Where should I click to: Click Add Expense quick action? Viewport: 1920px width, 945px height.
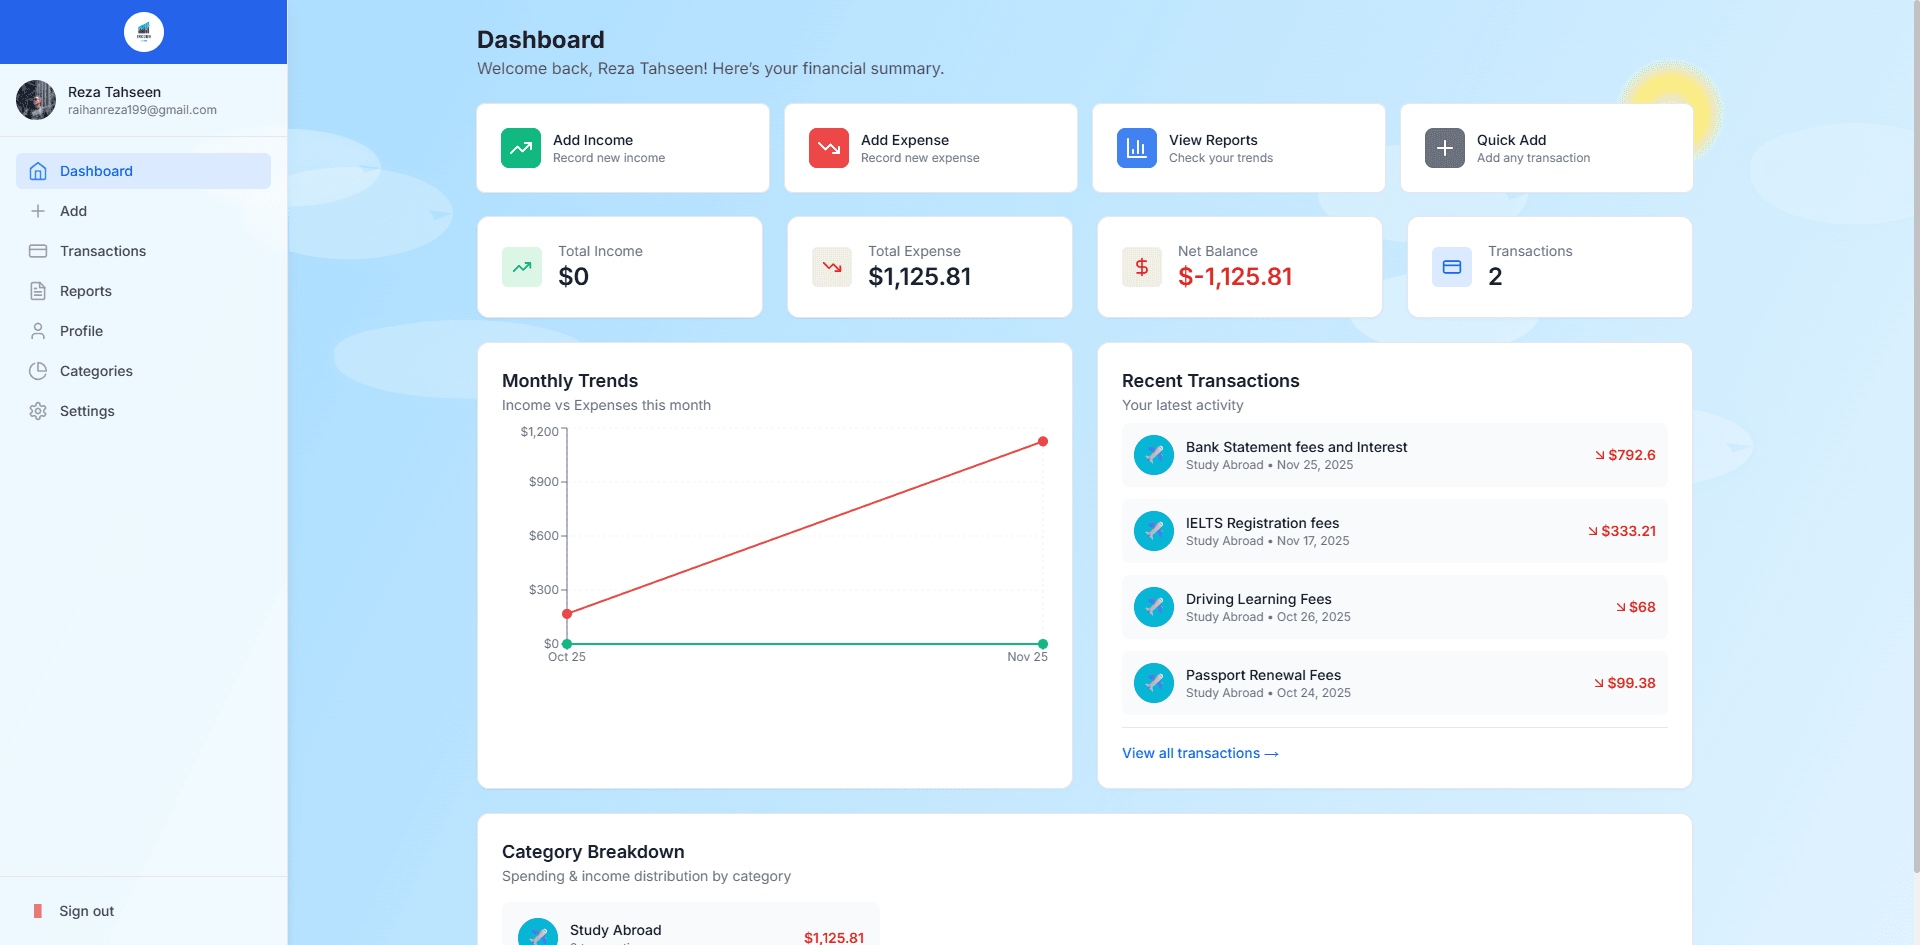click(x=931, y=148)
